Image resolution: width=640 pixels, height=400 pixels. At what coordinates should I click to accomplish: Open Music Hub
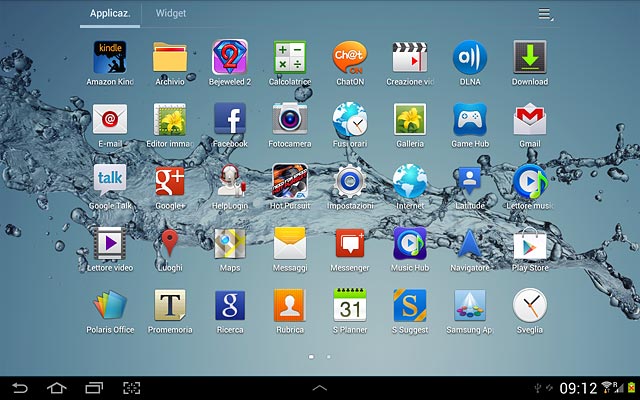(x=410, y=243)
